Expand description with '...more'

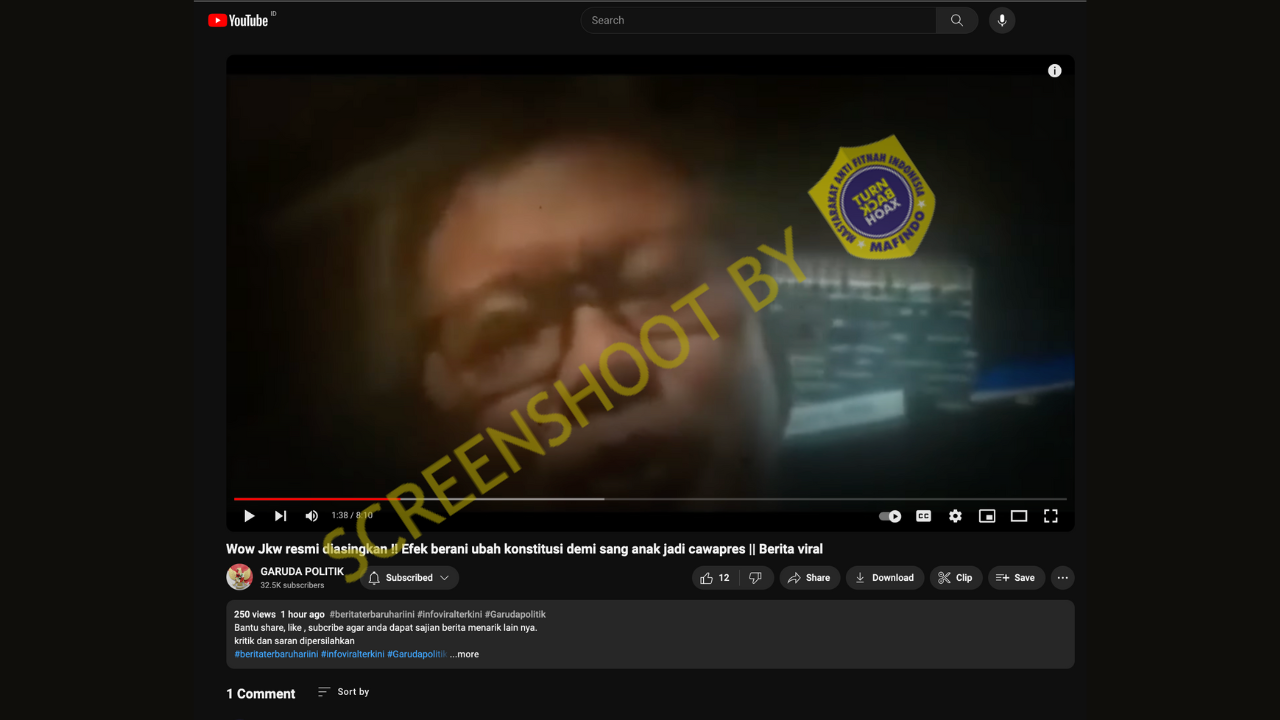point(464,654)
